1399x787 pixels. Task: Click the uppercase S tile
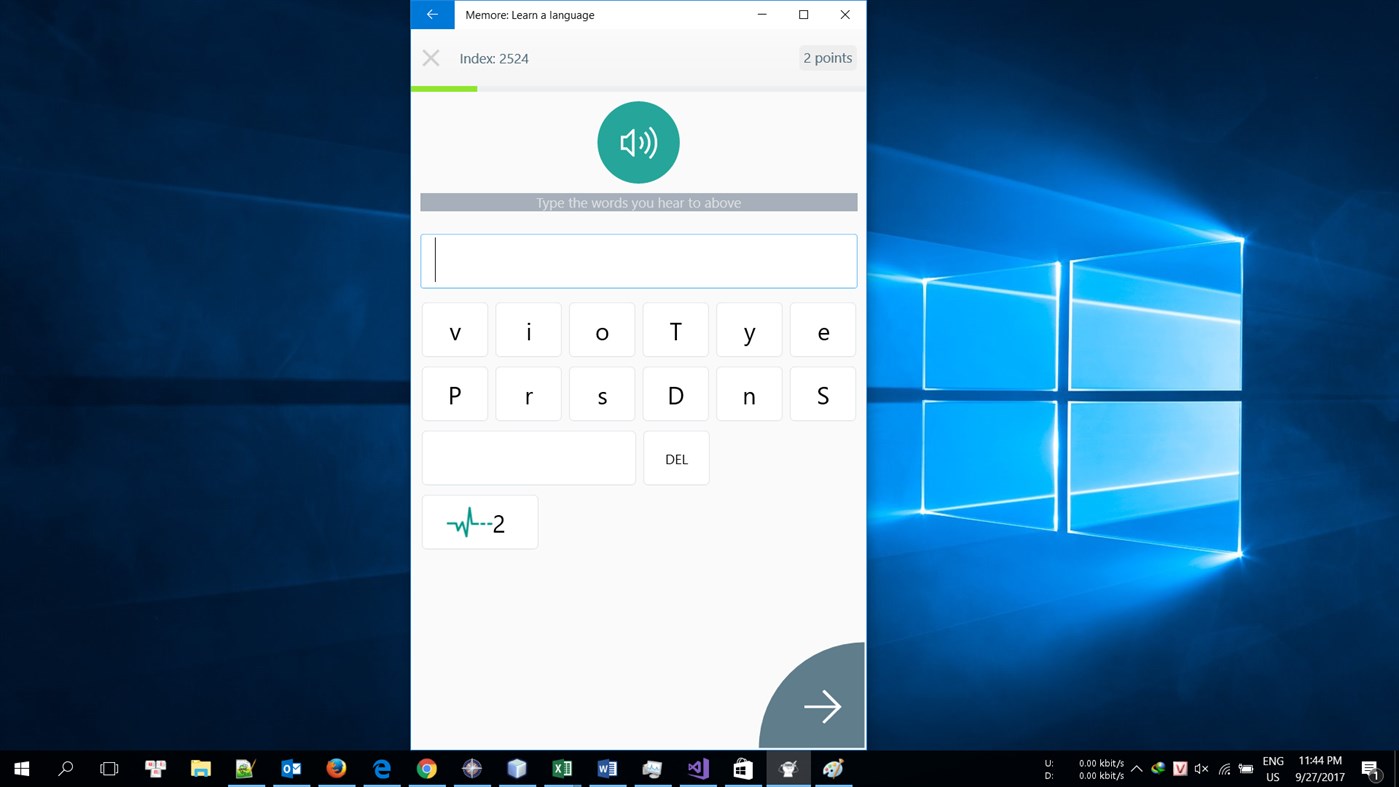pyautogui.click(x=822, y=394)
